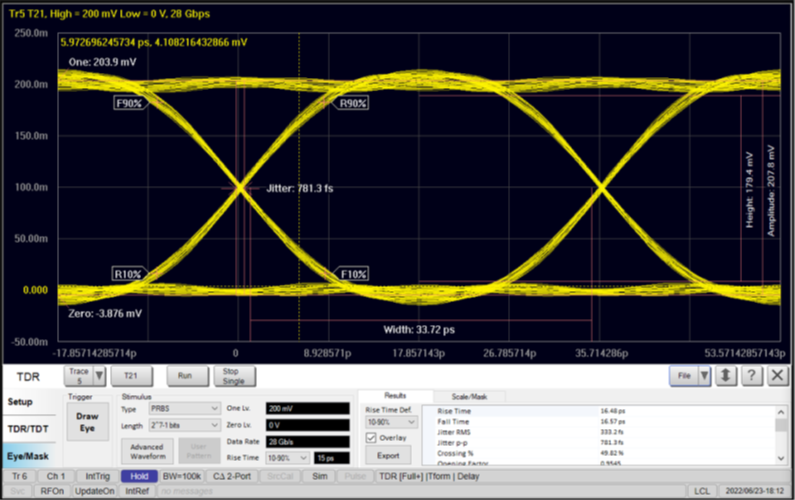
Task: Click the Ch 1 status bar item
Action: pos(56,476)
